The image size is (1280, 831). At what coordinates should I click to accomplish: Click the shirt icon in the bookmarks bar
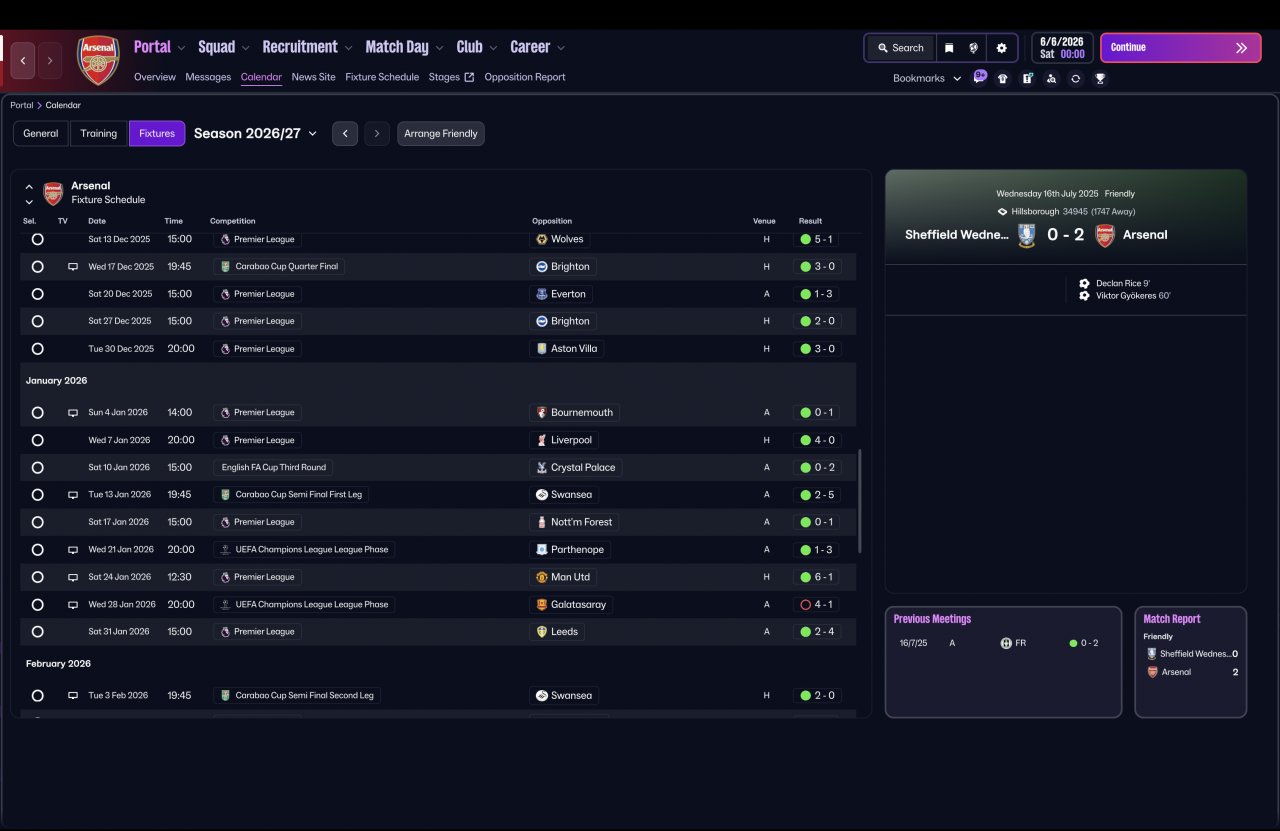1003,78
